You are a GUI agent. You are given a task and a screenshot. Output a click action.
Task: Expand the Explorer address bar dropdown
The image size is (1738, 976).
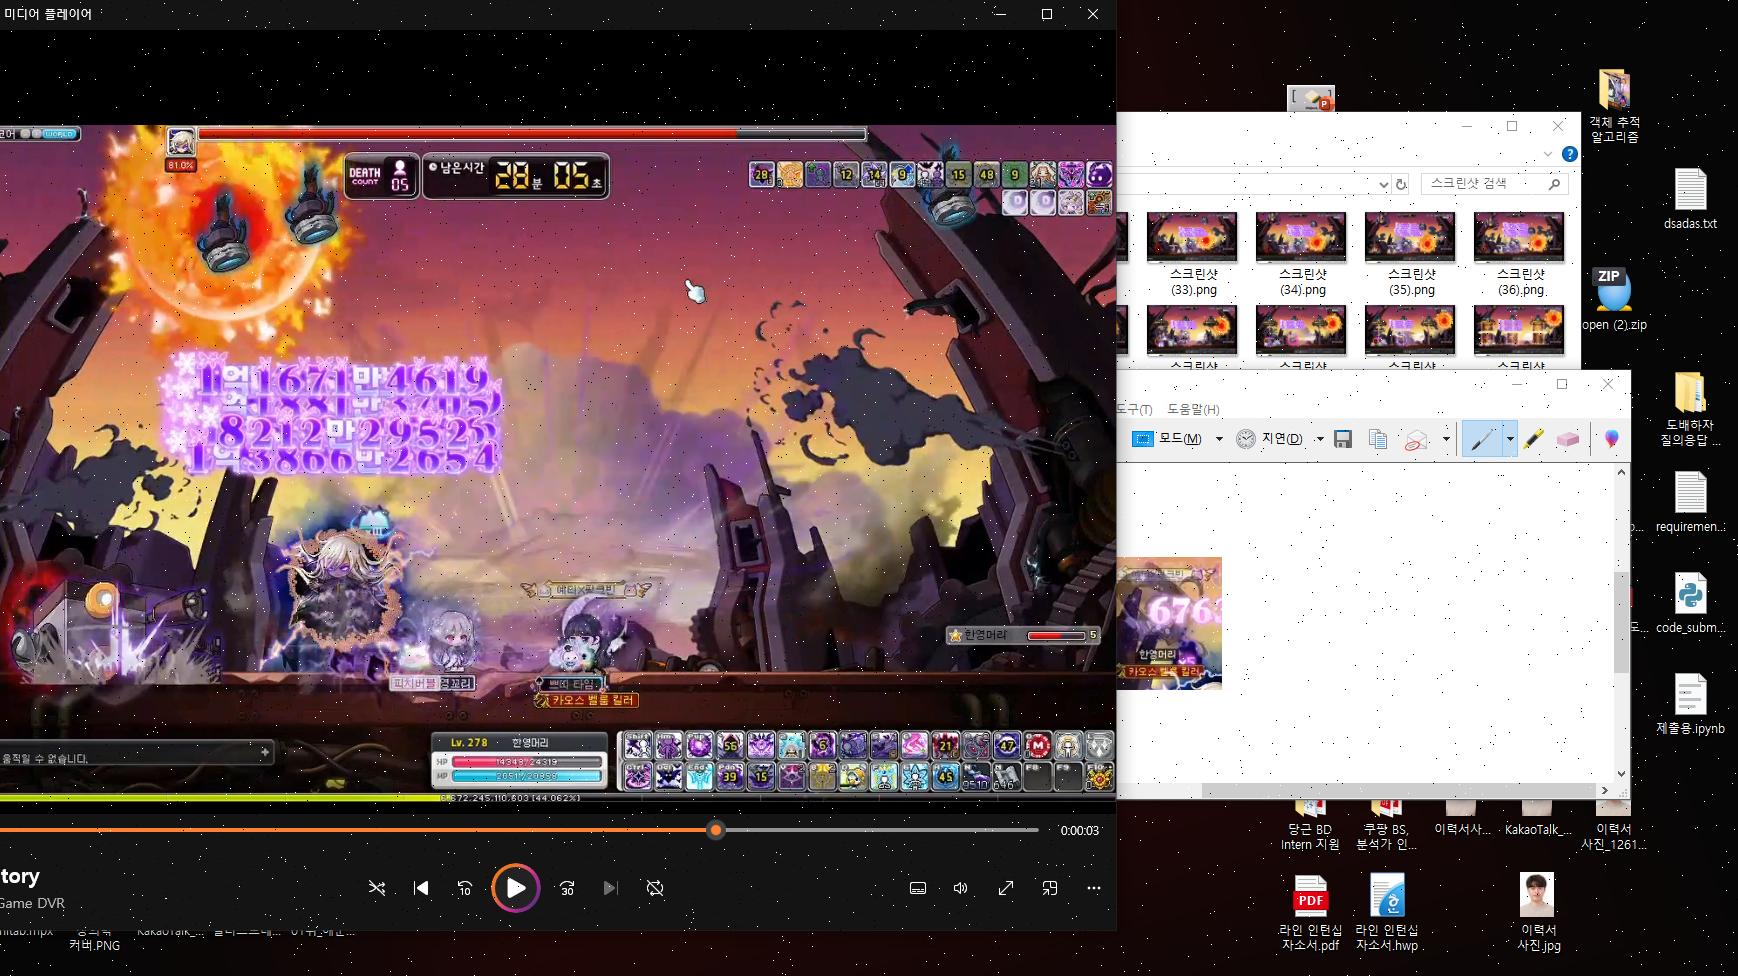point(1383,184)
